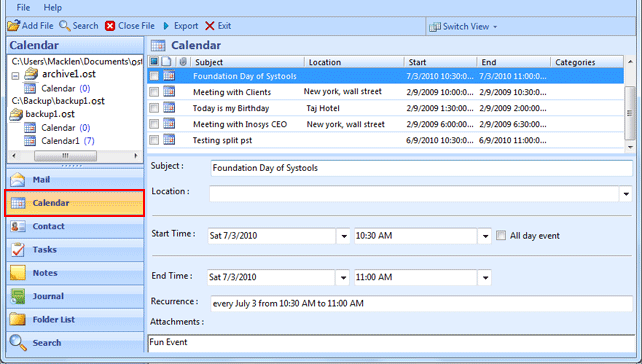Open the Help menu

tap(52, 8)
